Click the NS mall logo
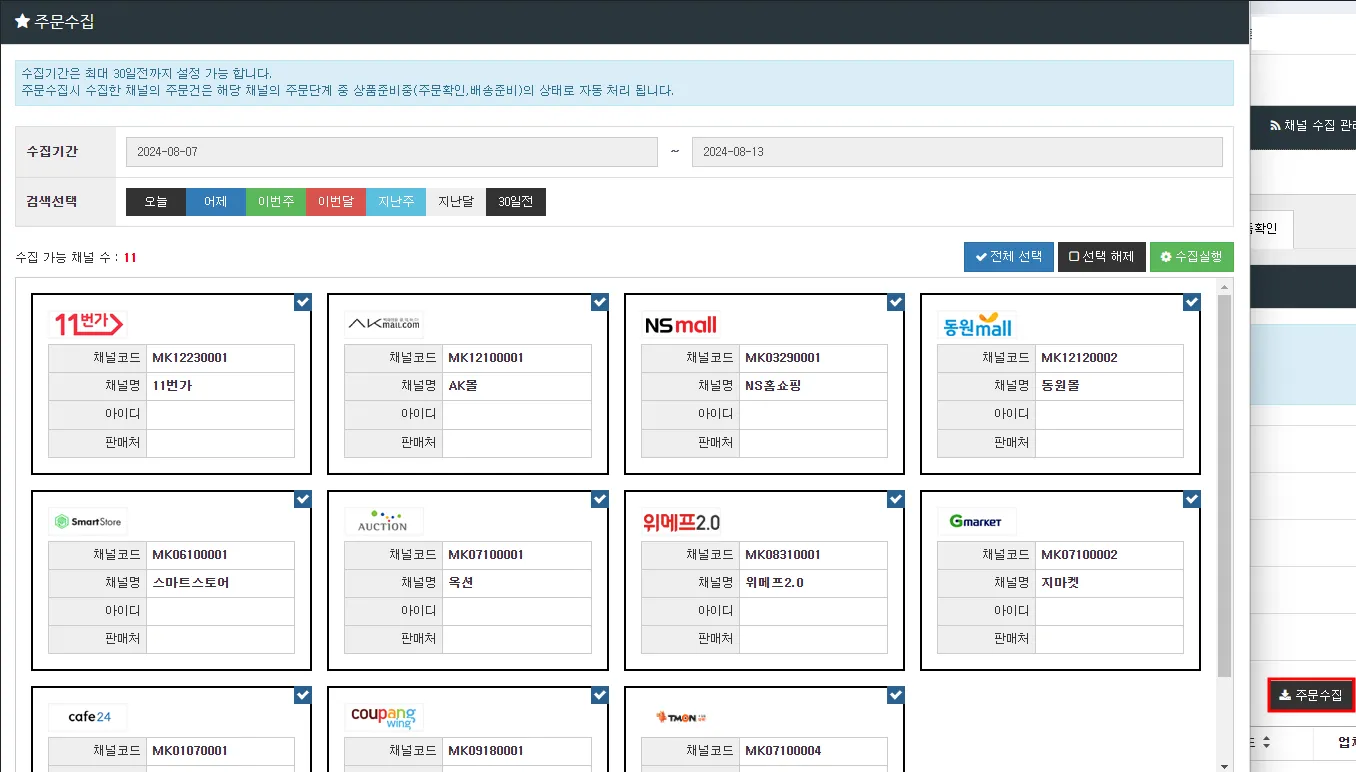 pos(681,324)
